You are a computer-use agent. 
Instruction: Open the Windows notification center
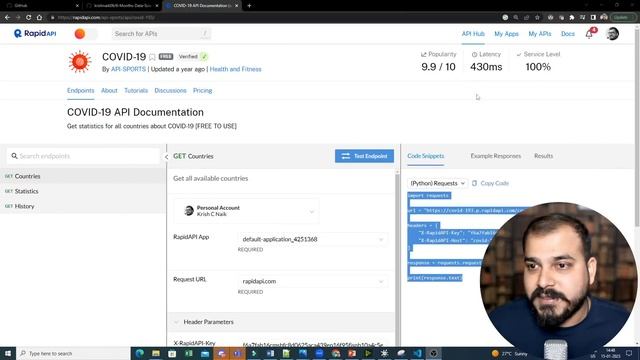pos(629,353)
